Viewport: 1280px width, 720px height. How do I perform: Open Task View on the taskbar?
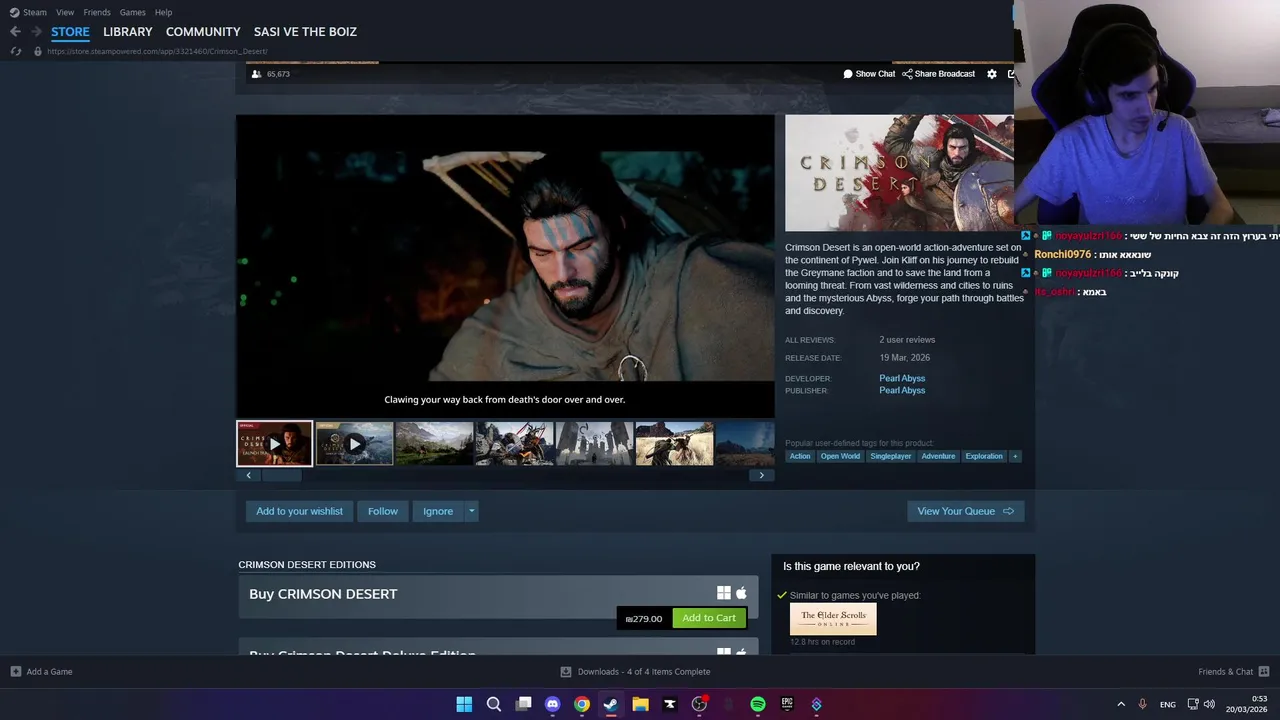(523, 704)
